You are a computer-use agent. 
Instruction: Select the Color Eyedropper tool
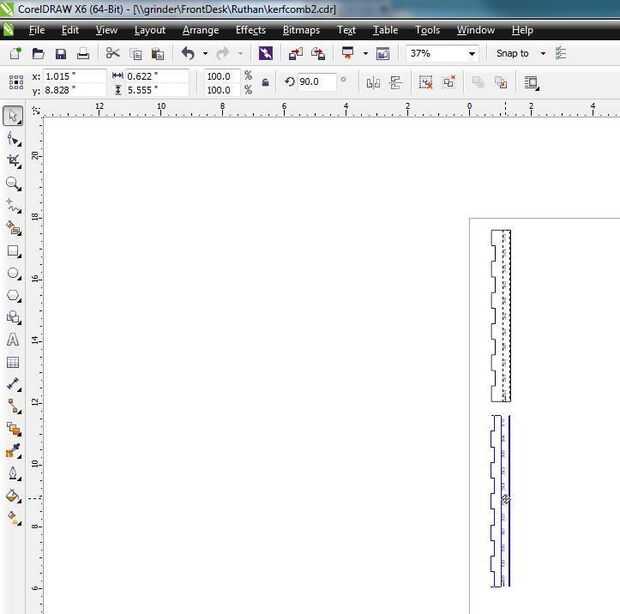click(x=13, y=451)
